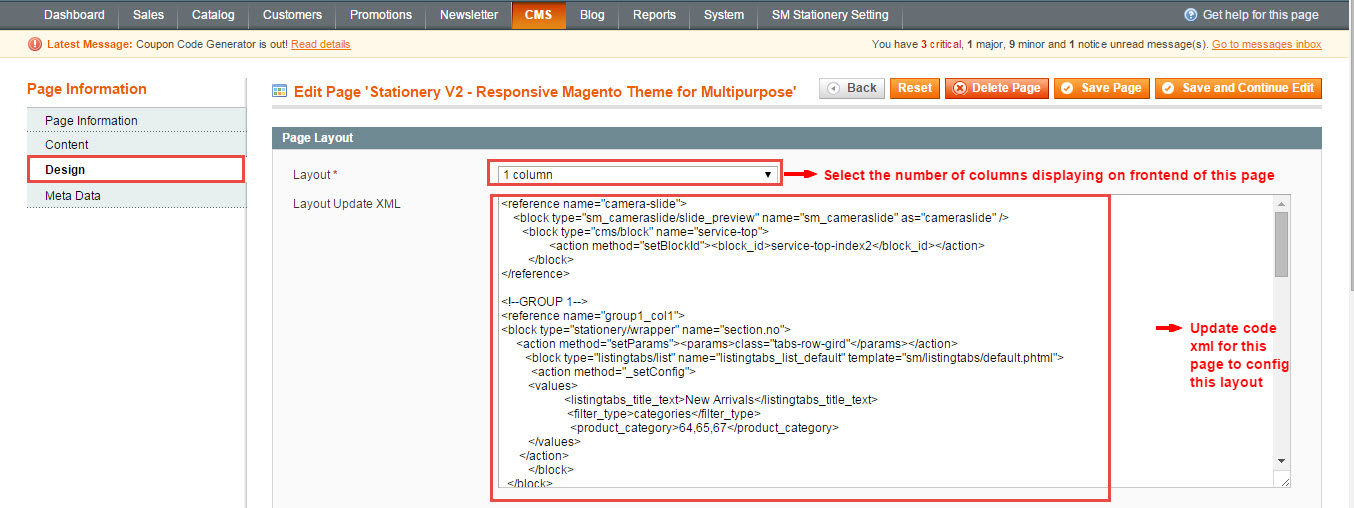Select Page Information tab in sidebar
The image size is (1354, 508).
click(x=136, y=121)
